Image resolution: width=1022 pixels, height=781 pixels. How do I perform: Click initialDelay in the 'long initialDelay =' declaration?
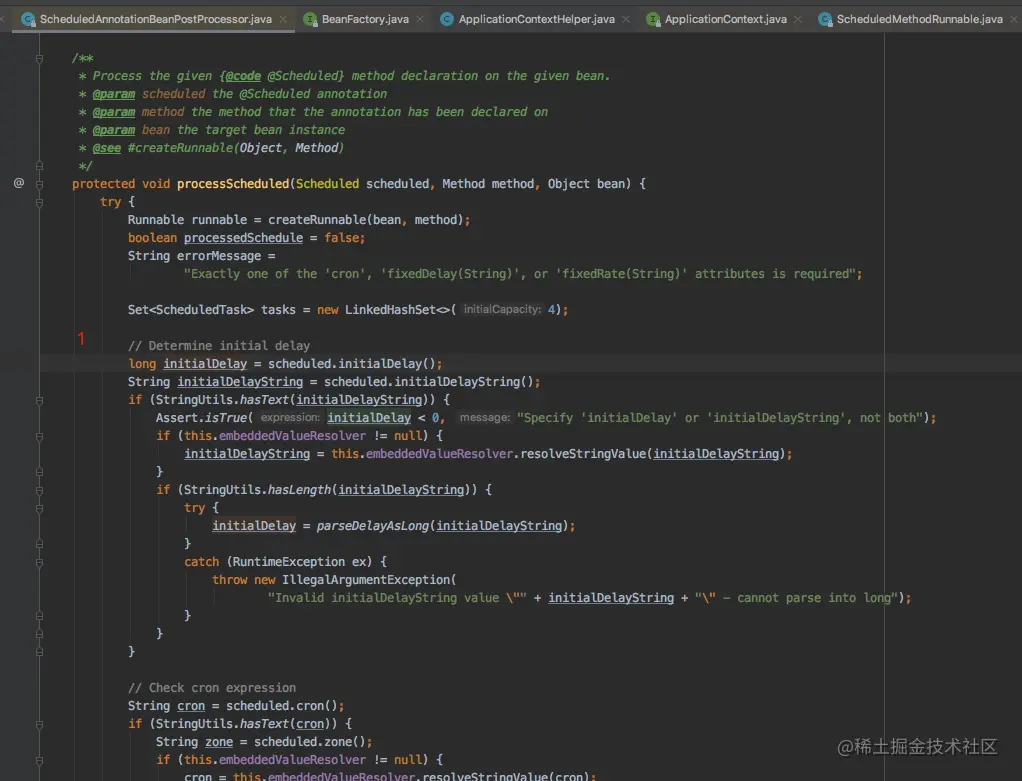point(205,364)
